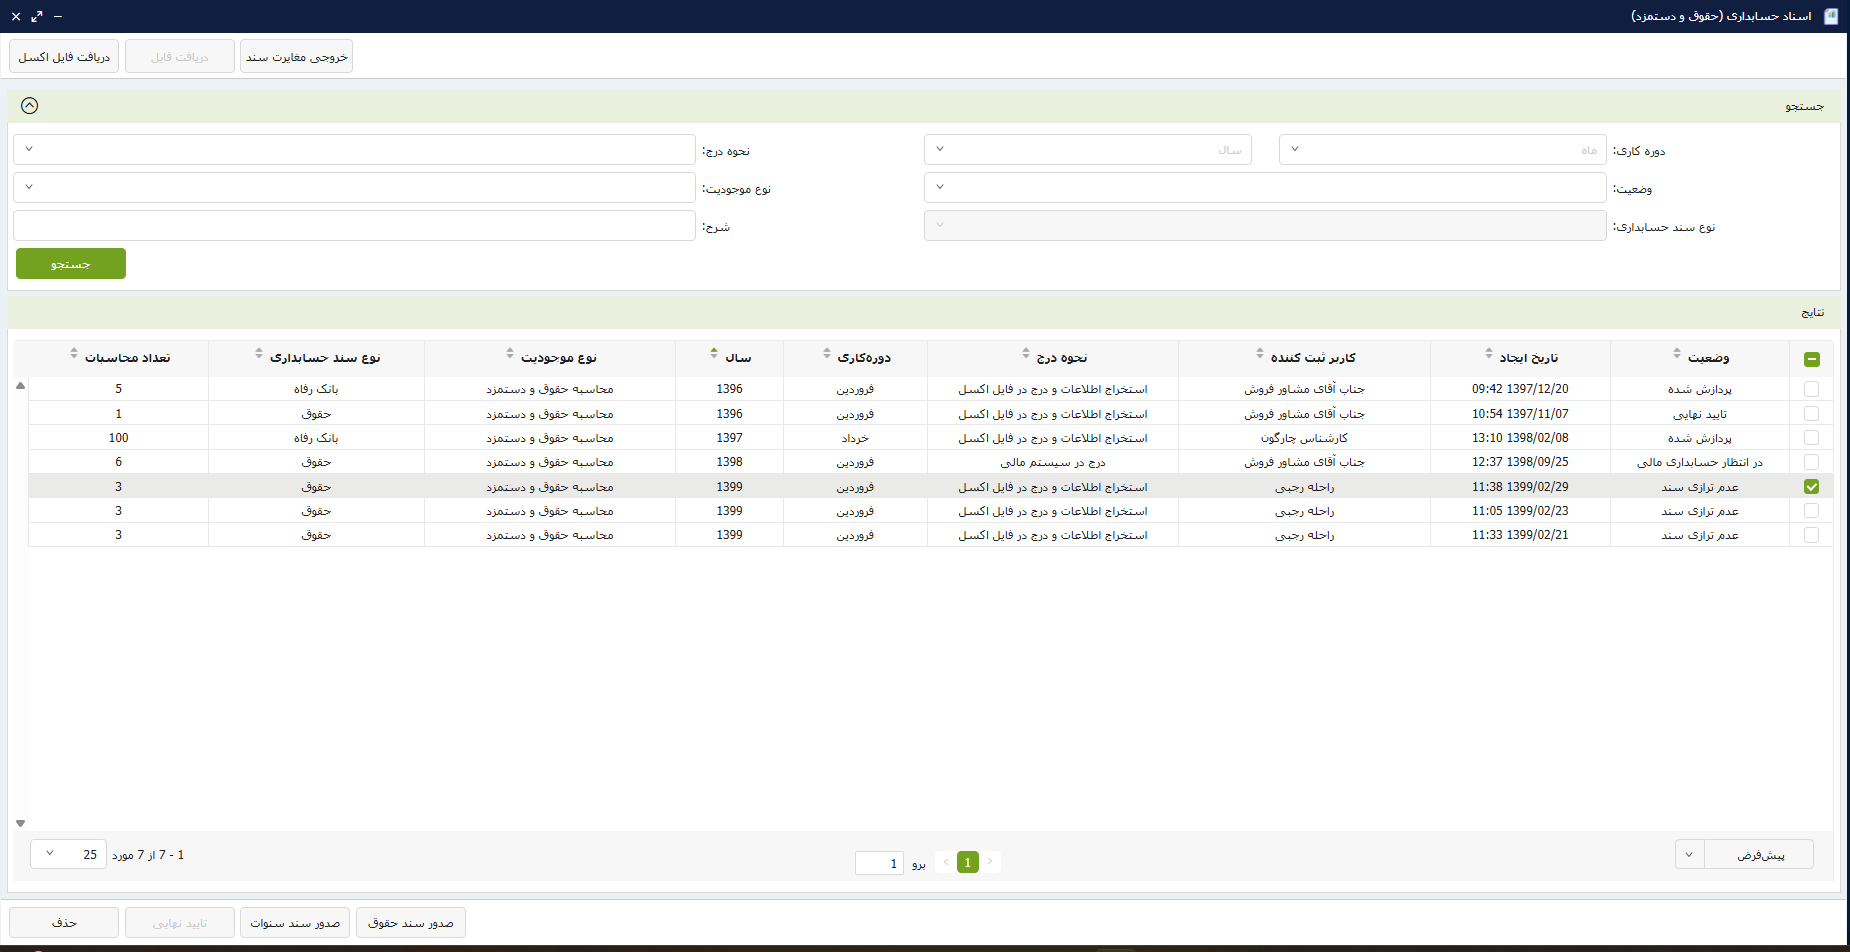Click خروجی مغایرت سند toolbar button
1850x952 pixels.
tap(296, 57)
